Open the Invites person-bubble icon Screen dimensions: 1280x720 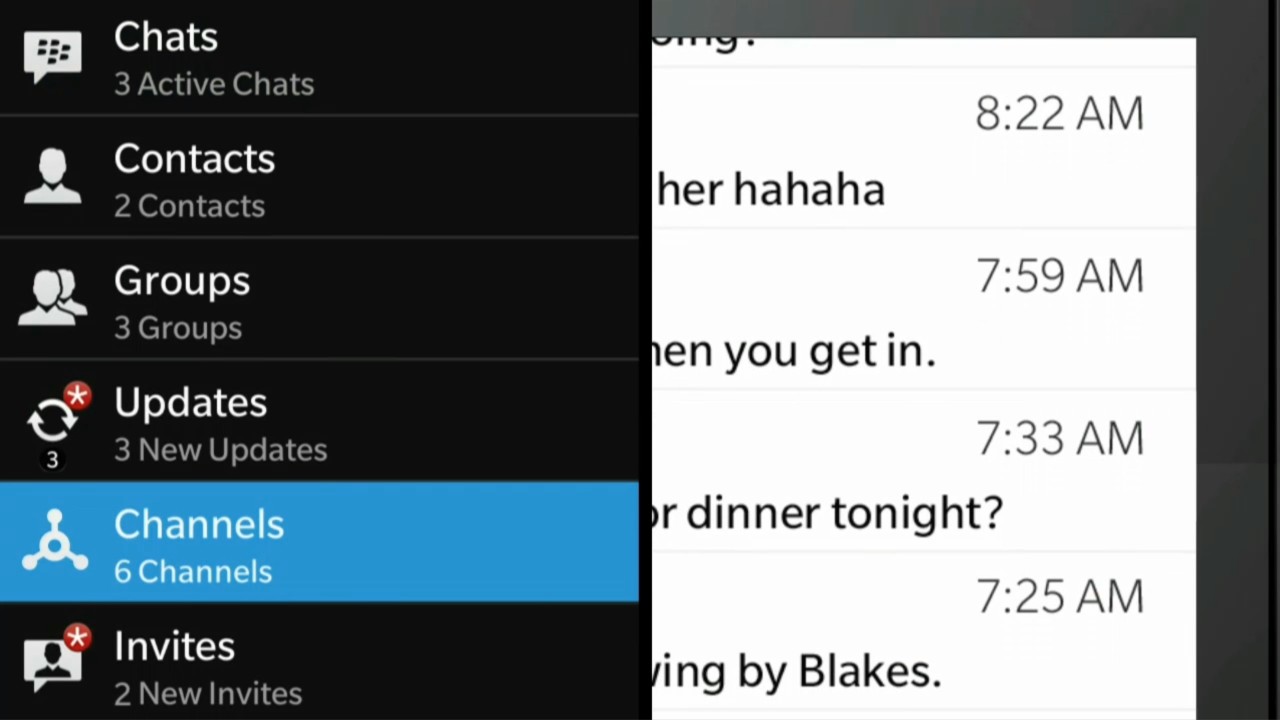click(52, 662)
